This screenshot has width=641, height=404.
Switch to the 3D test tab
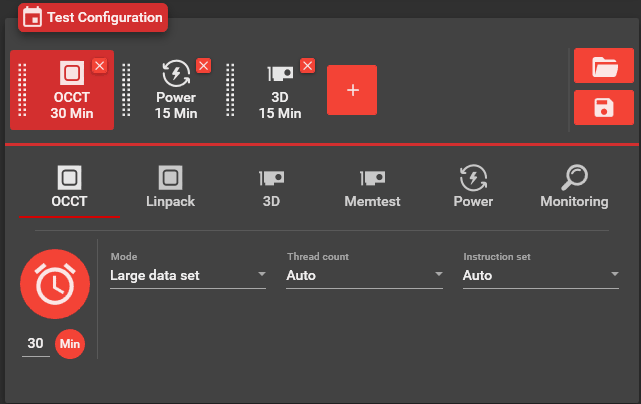[x=271, y=187]
